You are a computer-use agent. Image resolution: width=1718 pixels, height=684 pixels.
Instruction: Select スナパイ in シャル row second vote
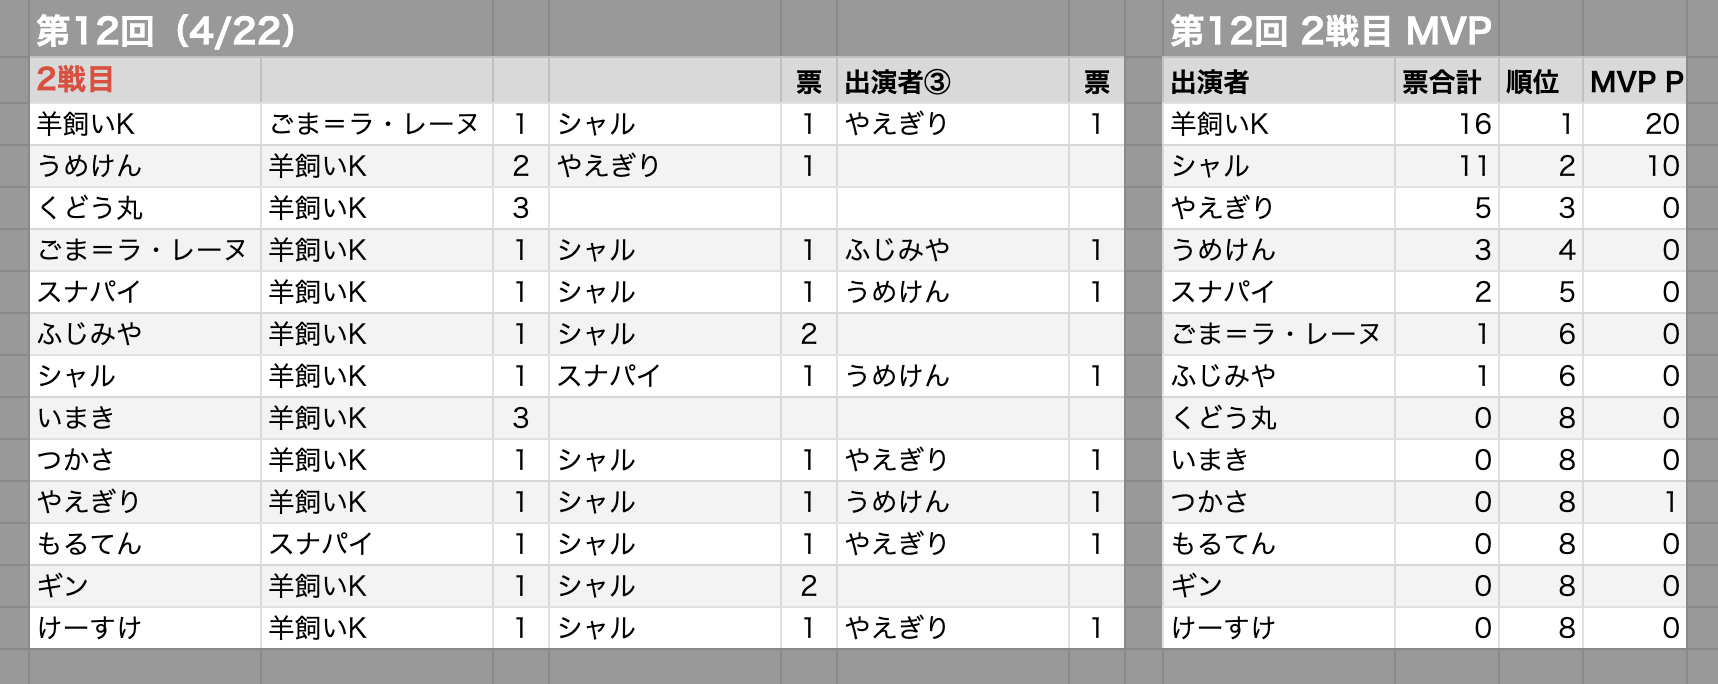(x=665, y=376)
